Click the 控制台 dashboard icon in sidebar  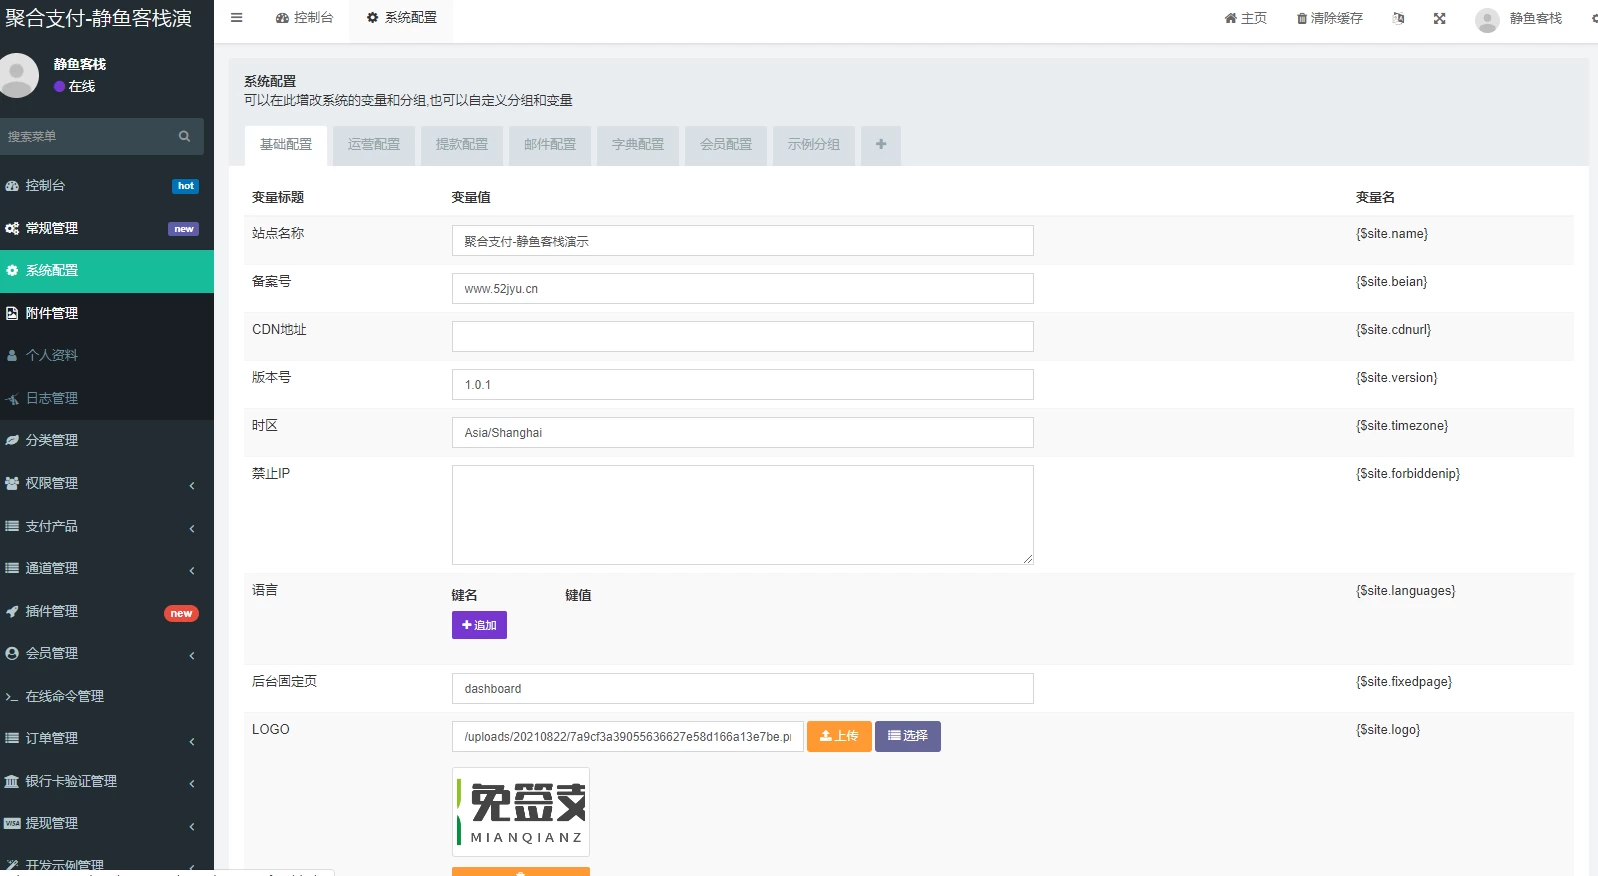coord(12,186)
